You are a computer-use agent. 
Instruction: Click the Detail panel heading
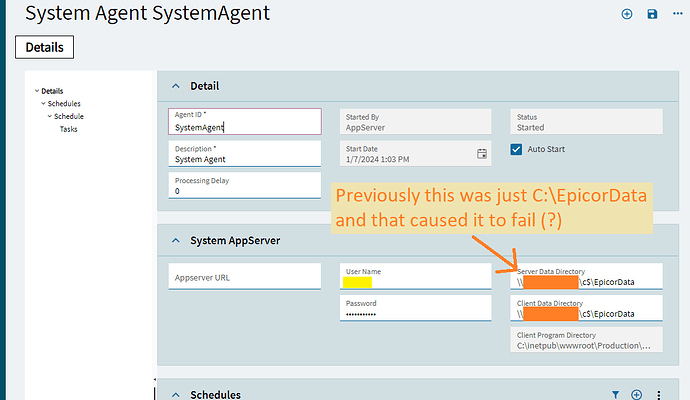pos(205,86)
